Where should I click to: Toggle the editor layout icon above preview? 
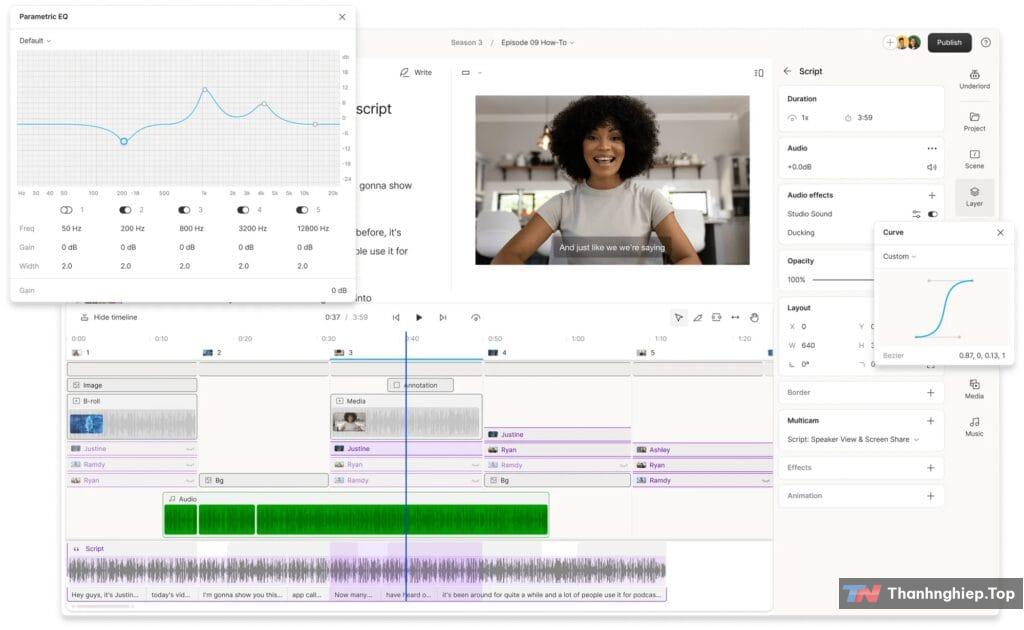(x=758, y=72)
